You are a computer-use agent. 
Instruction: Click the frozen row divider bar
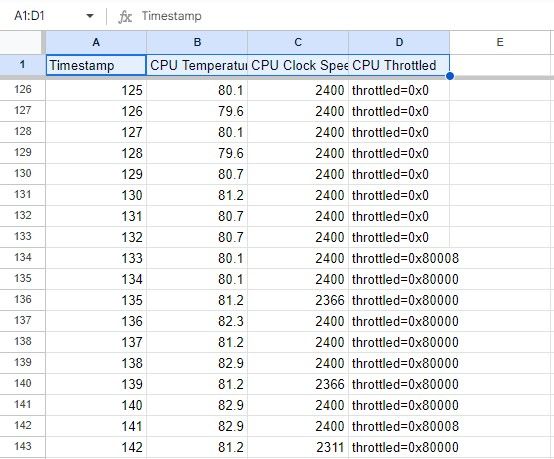point(277,77)
